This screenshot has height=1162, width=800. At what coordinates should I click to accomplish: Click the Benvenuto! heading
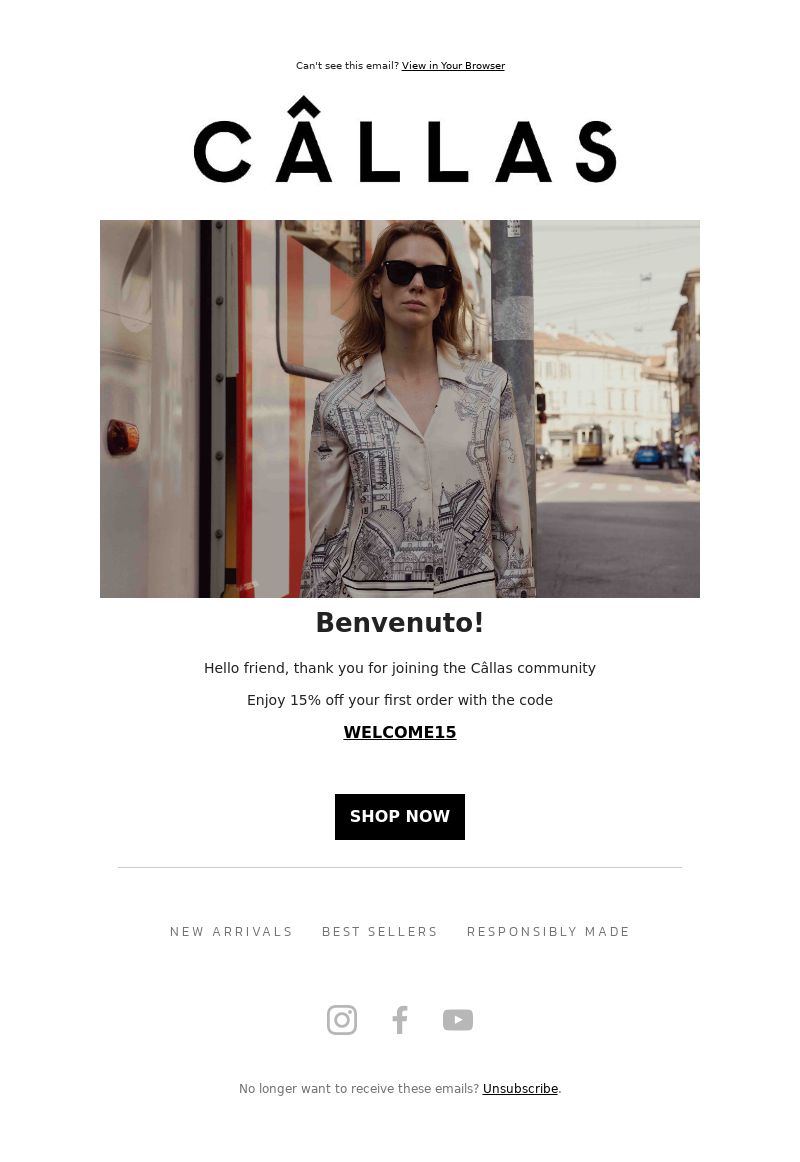(x=400, y=622)
